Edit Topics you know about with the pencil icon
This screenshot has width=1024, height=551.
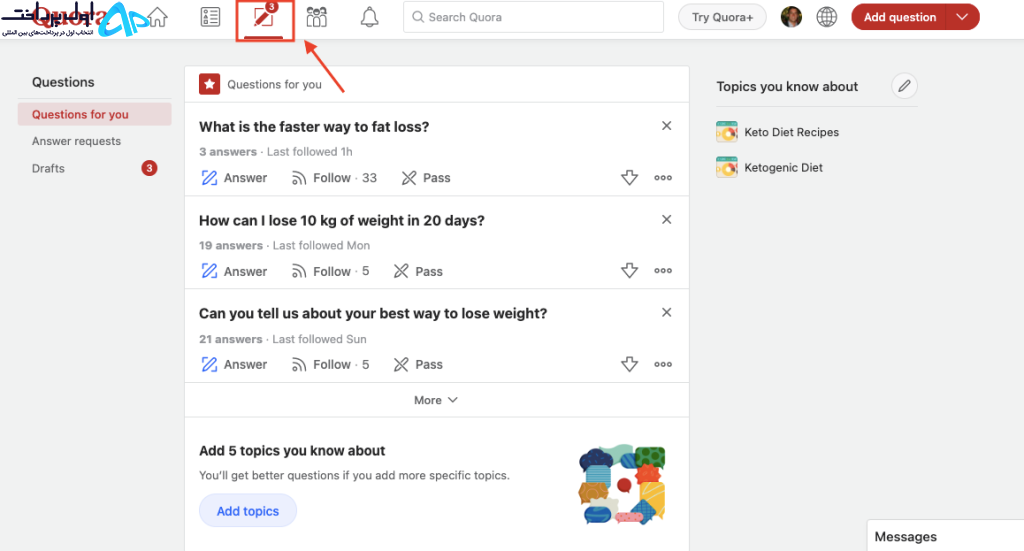[x=904, y=86]
